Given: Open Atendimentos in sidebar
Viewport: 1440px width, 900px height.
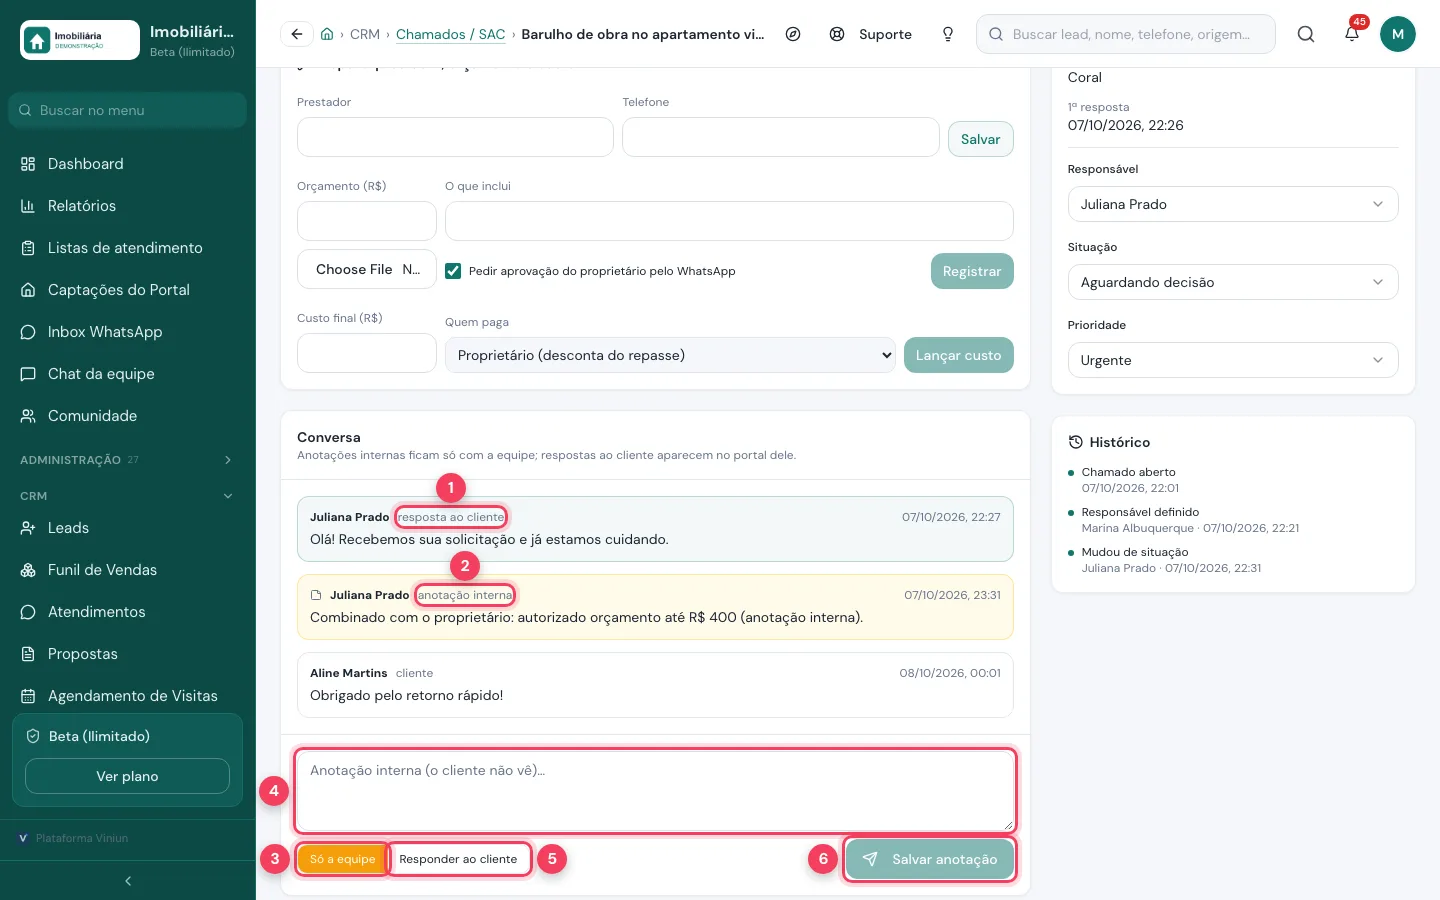Looking at the screenshot, I should 128,612.
